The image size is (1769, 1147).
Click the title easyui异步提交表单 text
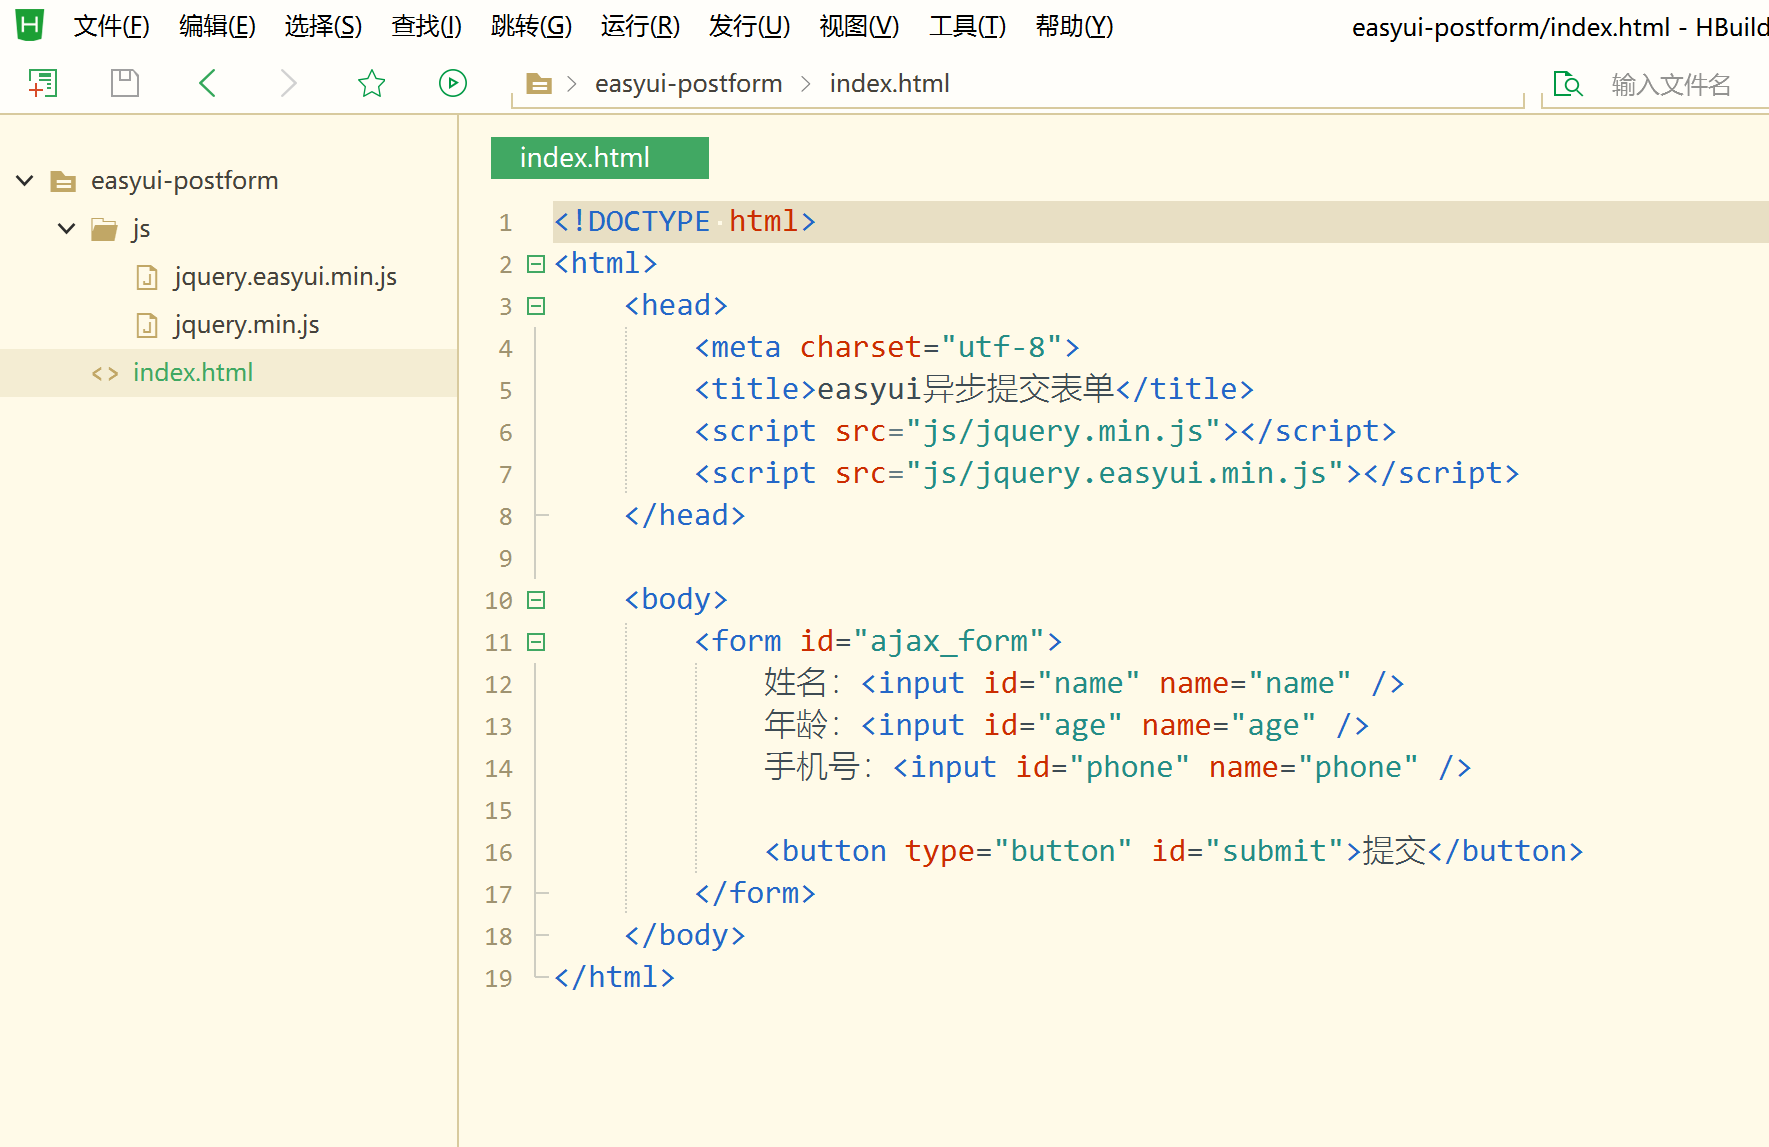coord(965,390)
